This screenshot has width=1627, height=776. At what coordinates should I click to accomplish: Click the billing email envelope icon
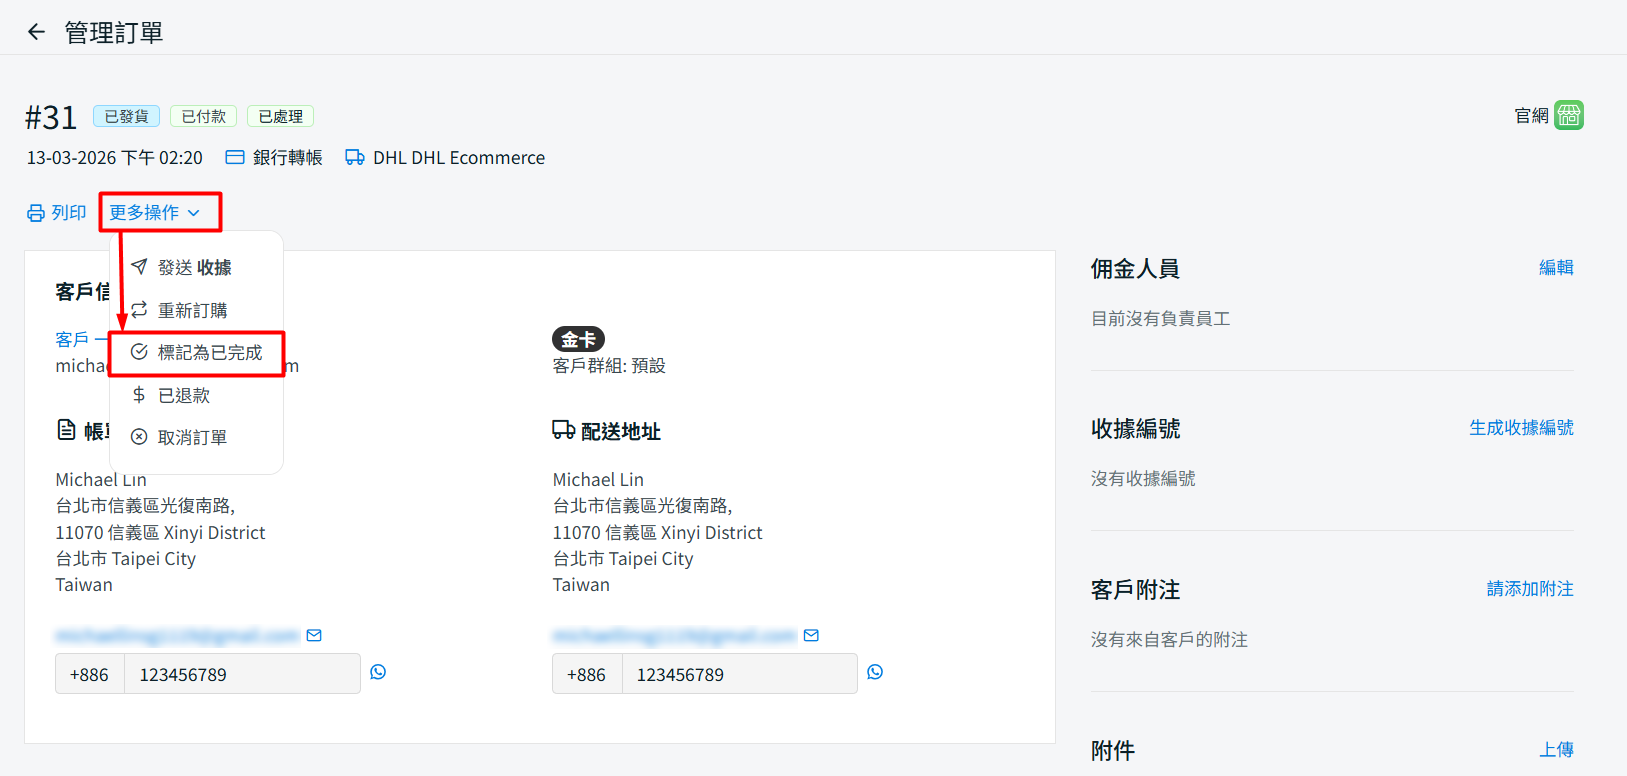coord(314,636)
